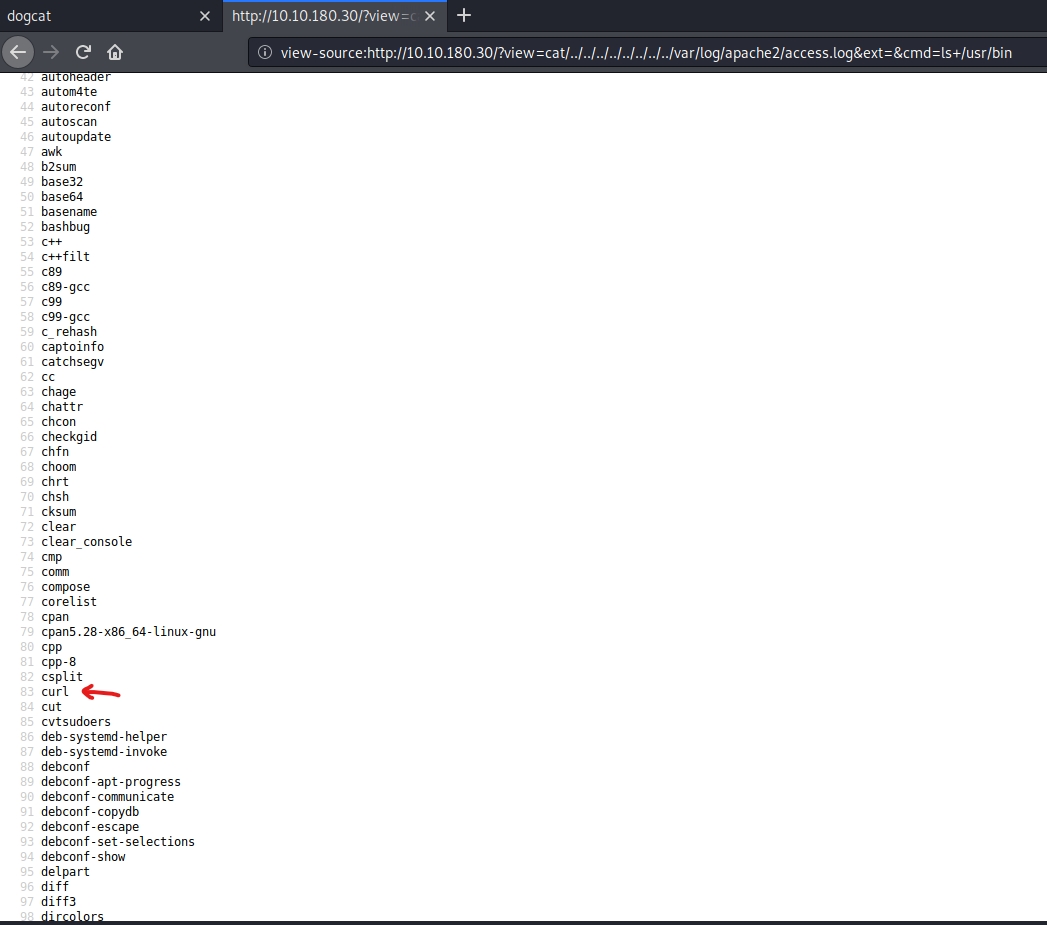Click the view-source URL address bar
The width and height of the screenshot is (1047, 925).
click(x=640, y=52)
